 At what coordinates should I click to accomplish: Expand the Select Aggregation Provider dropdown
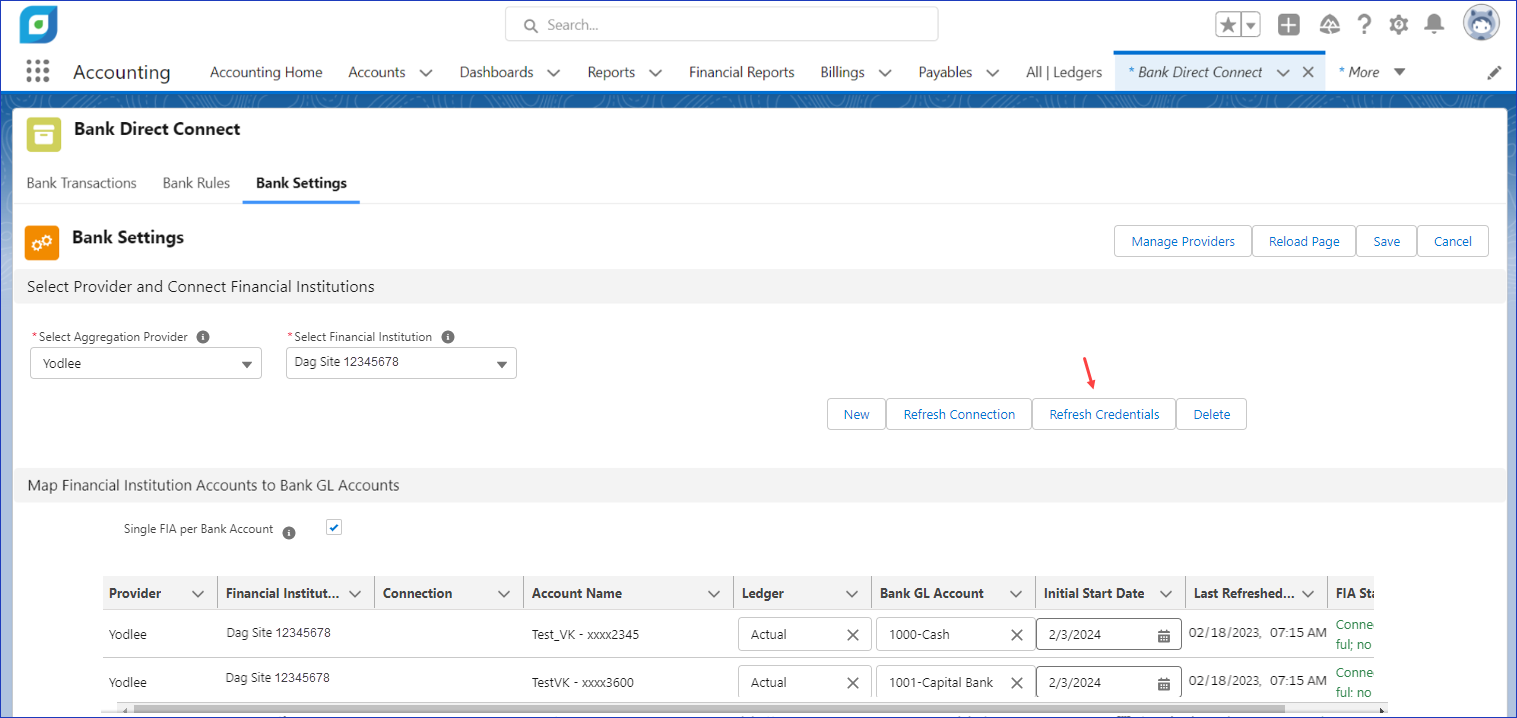point(146,364)
